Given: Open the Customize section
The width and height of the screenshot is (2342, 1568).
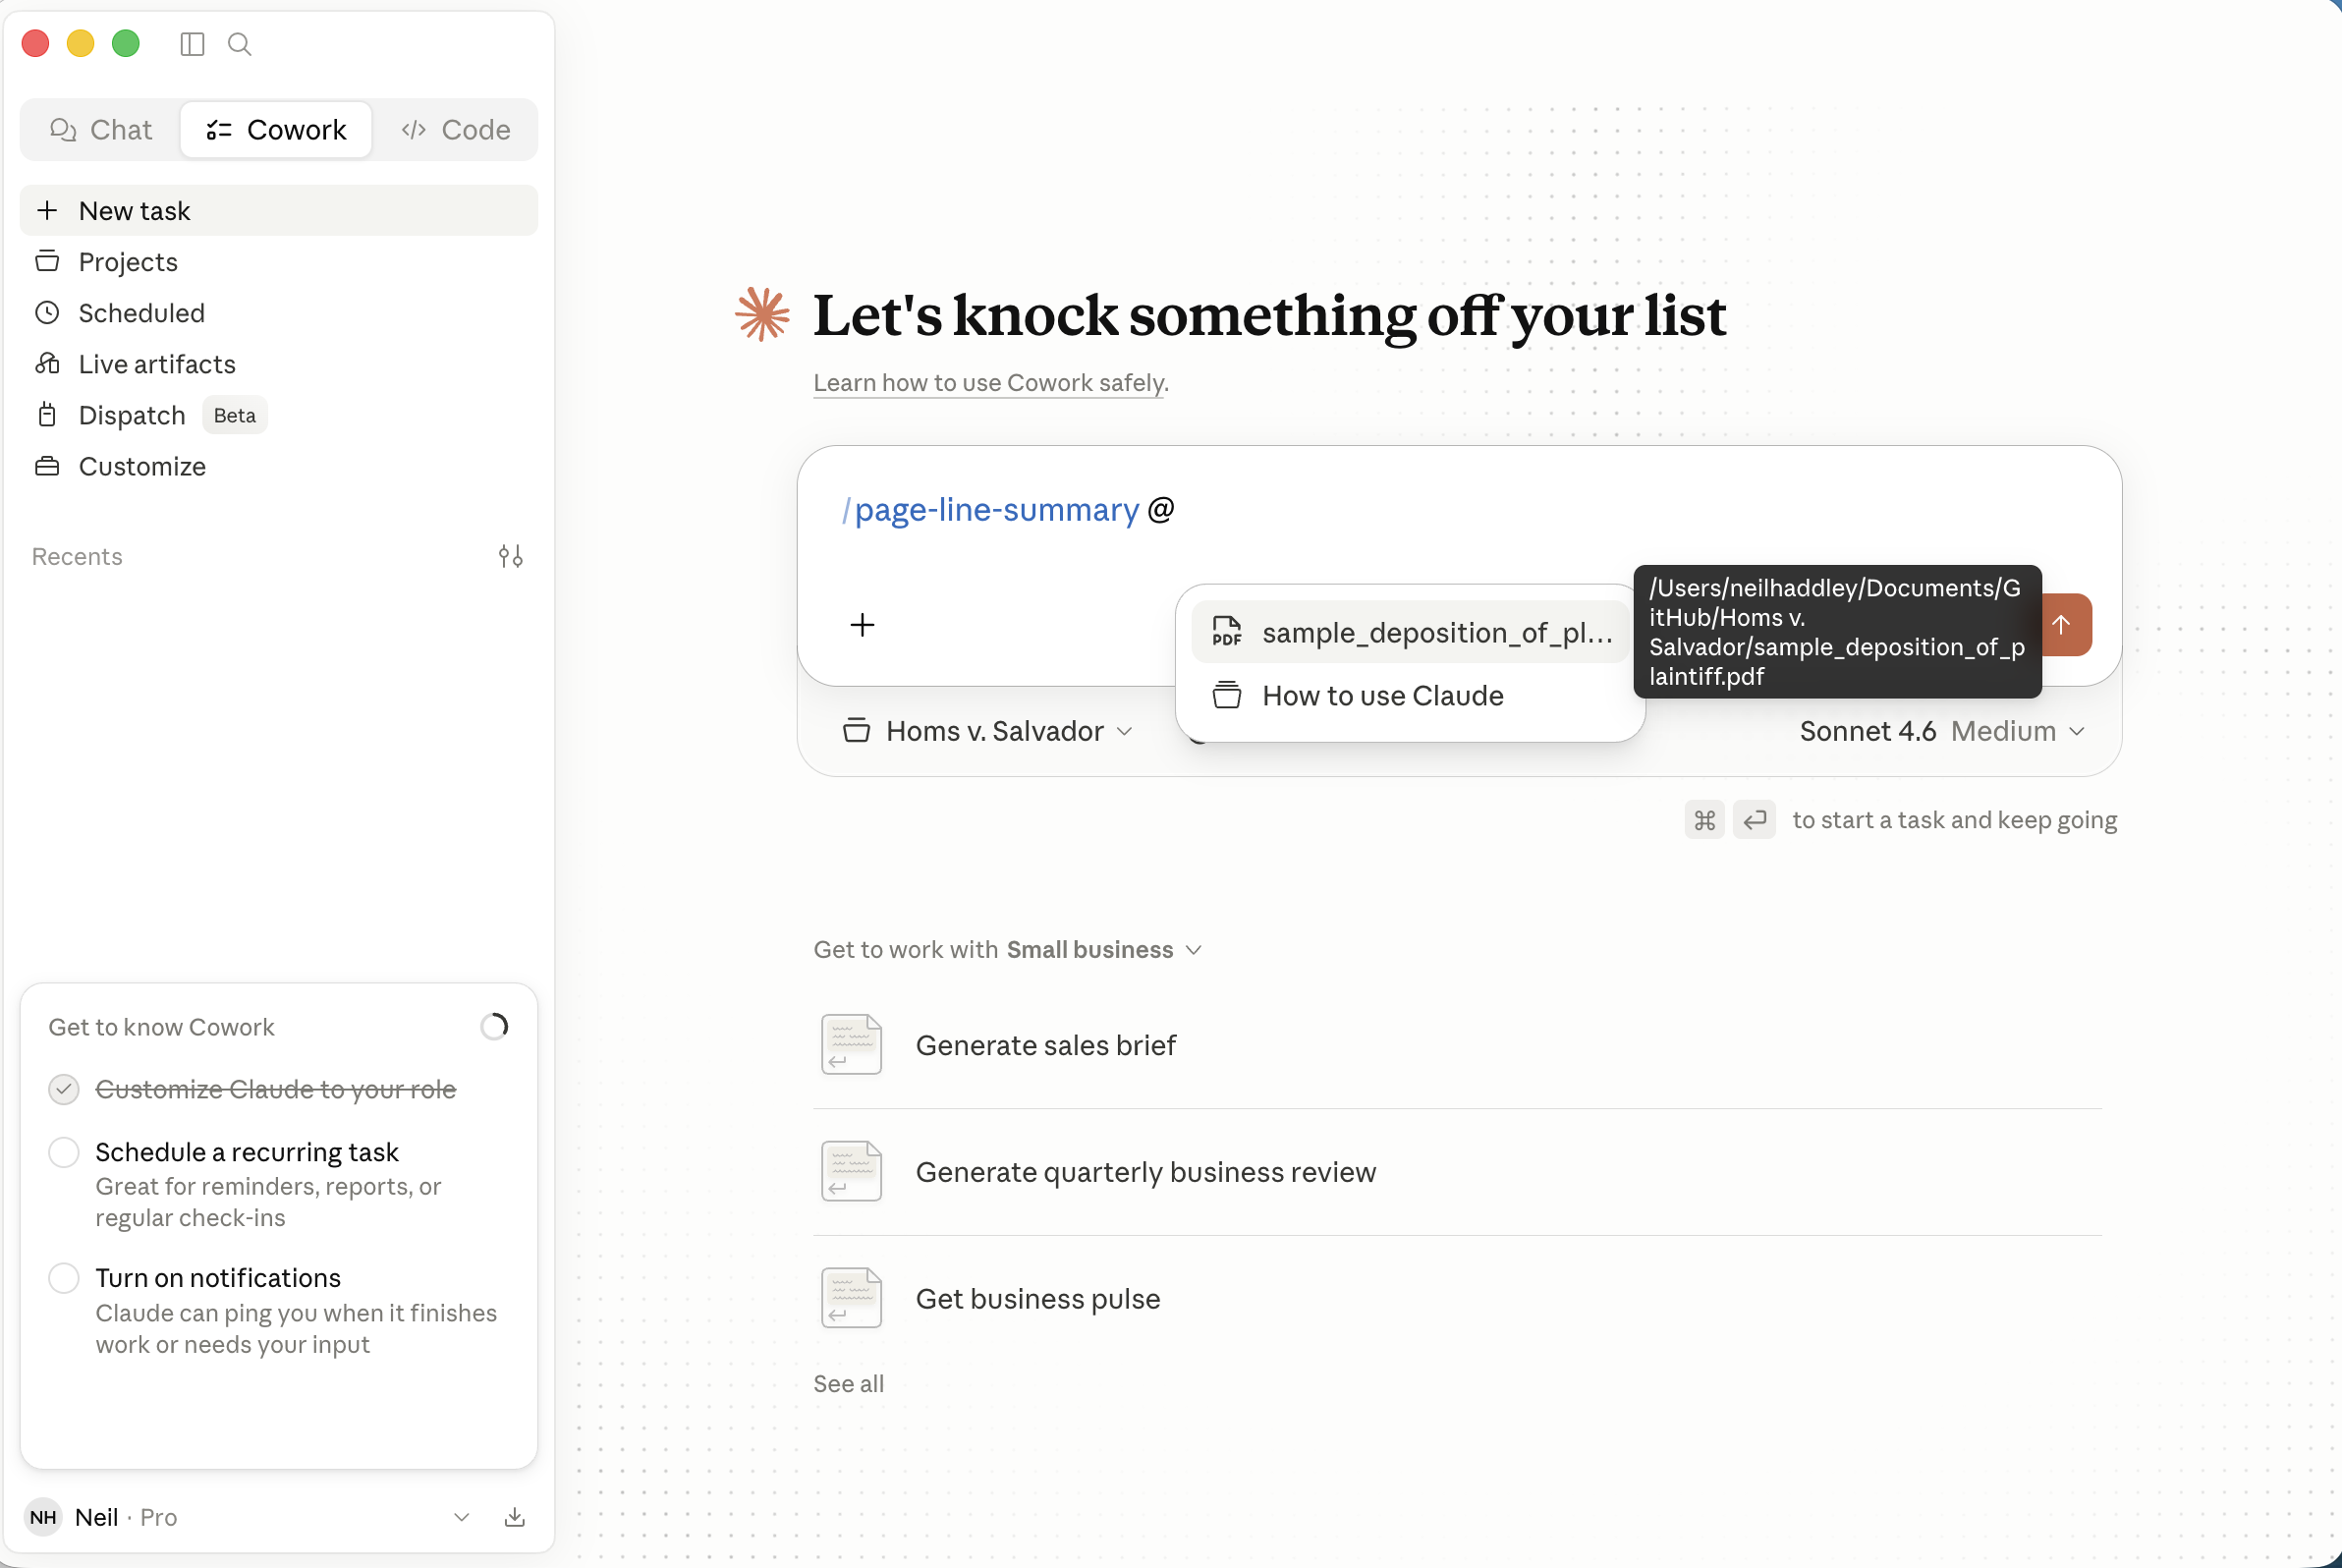Looking at the screenshot, I should pyautogui.click(x=279, y=466).
